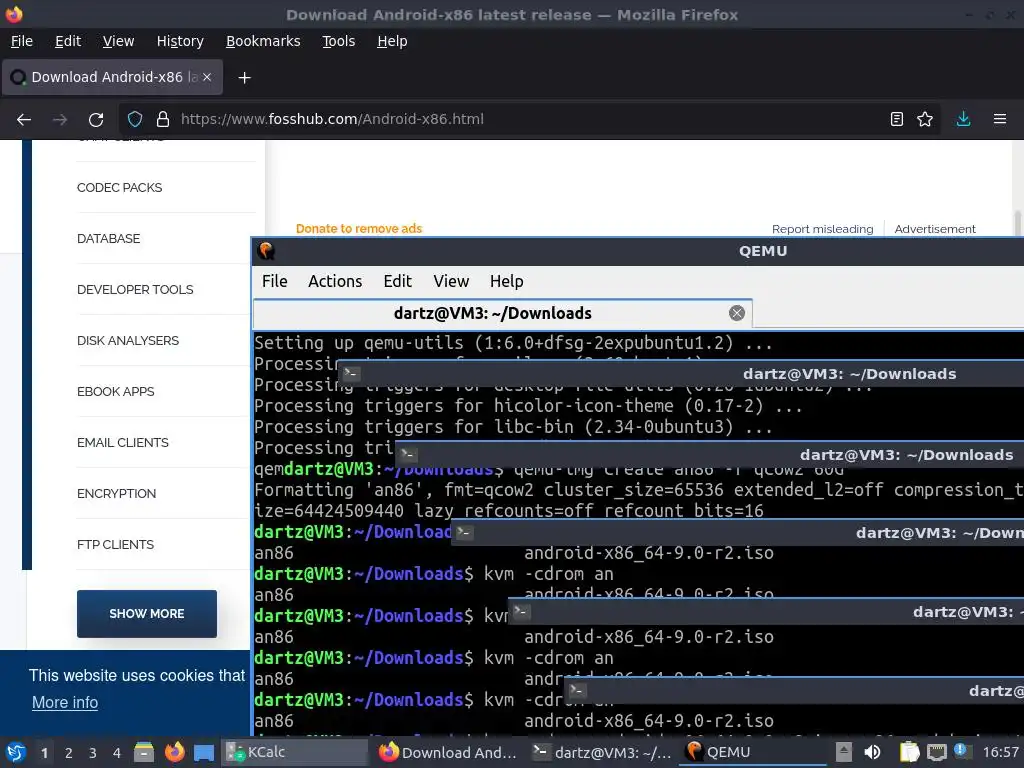Open a new Firefox tab with plus
1024x768 pixels.
[x=244, y=78]
